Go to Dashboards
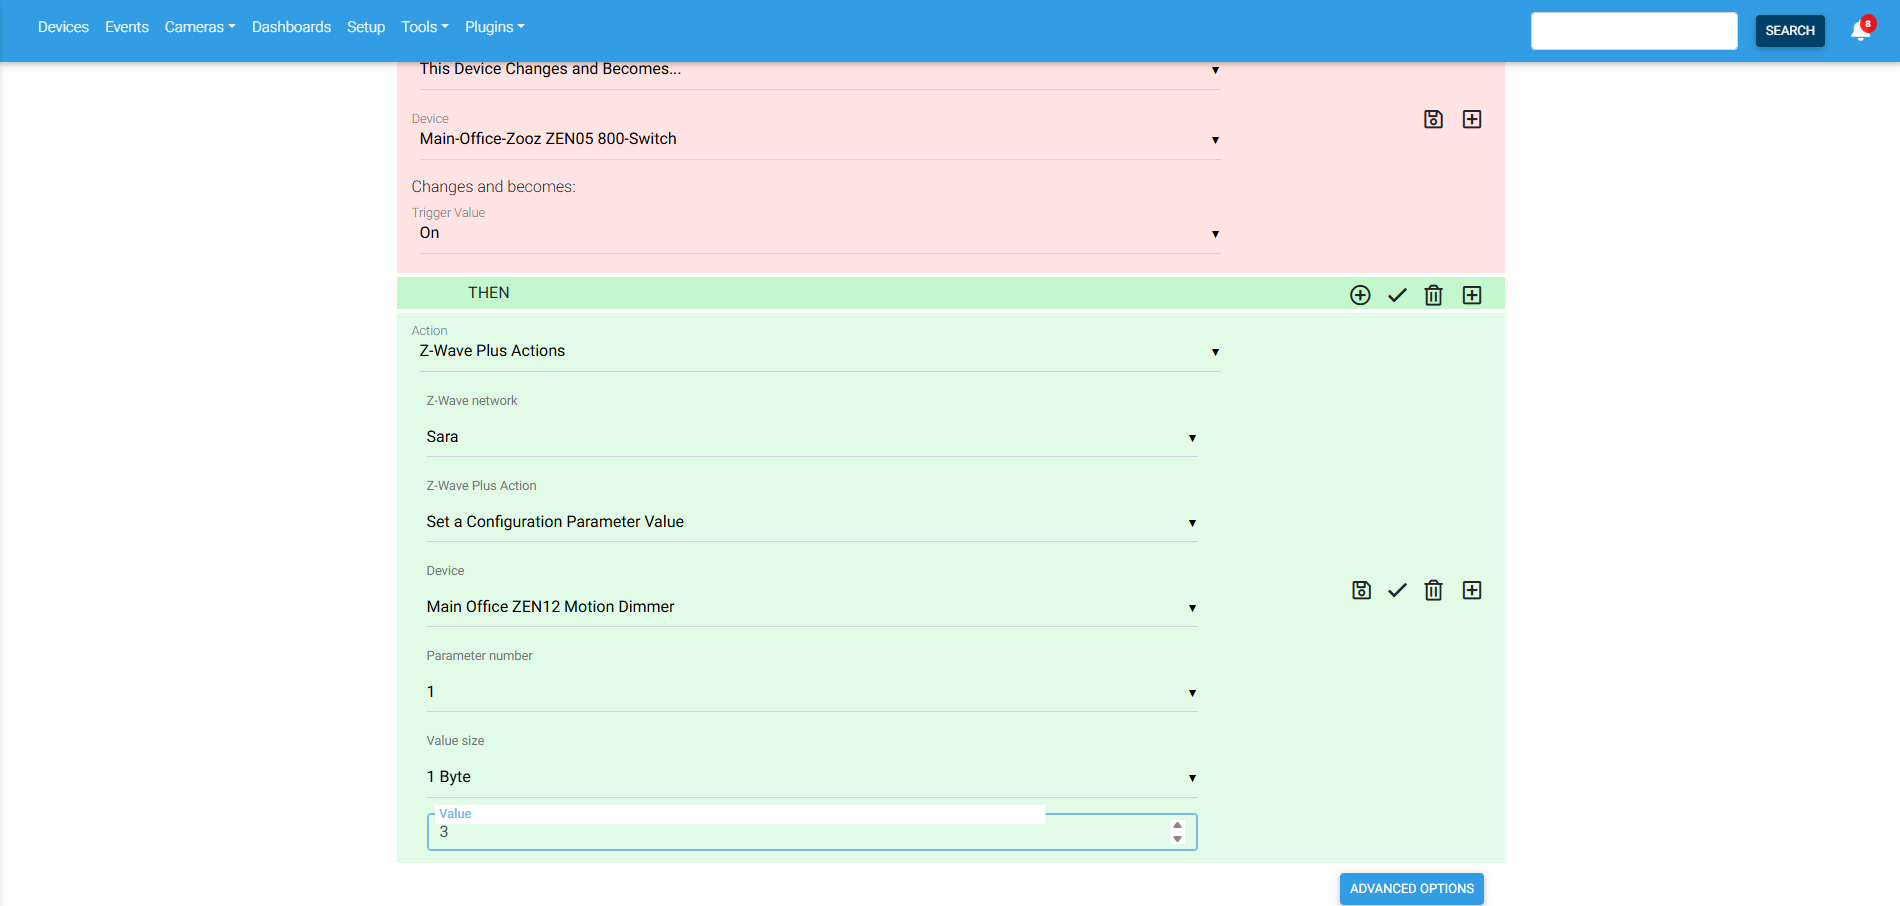Viewport: 1900px width, 906px height. (291, 27)
